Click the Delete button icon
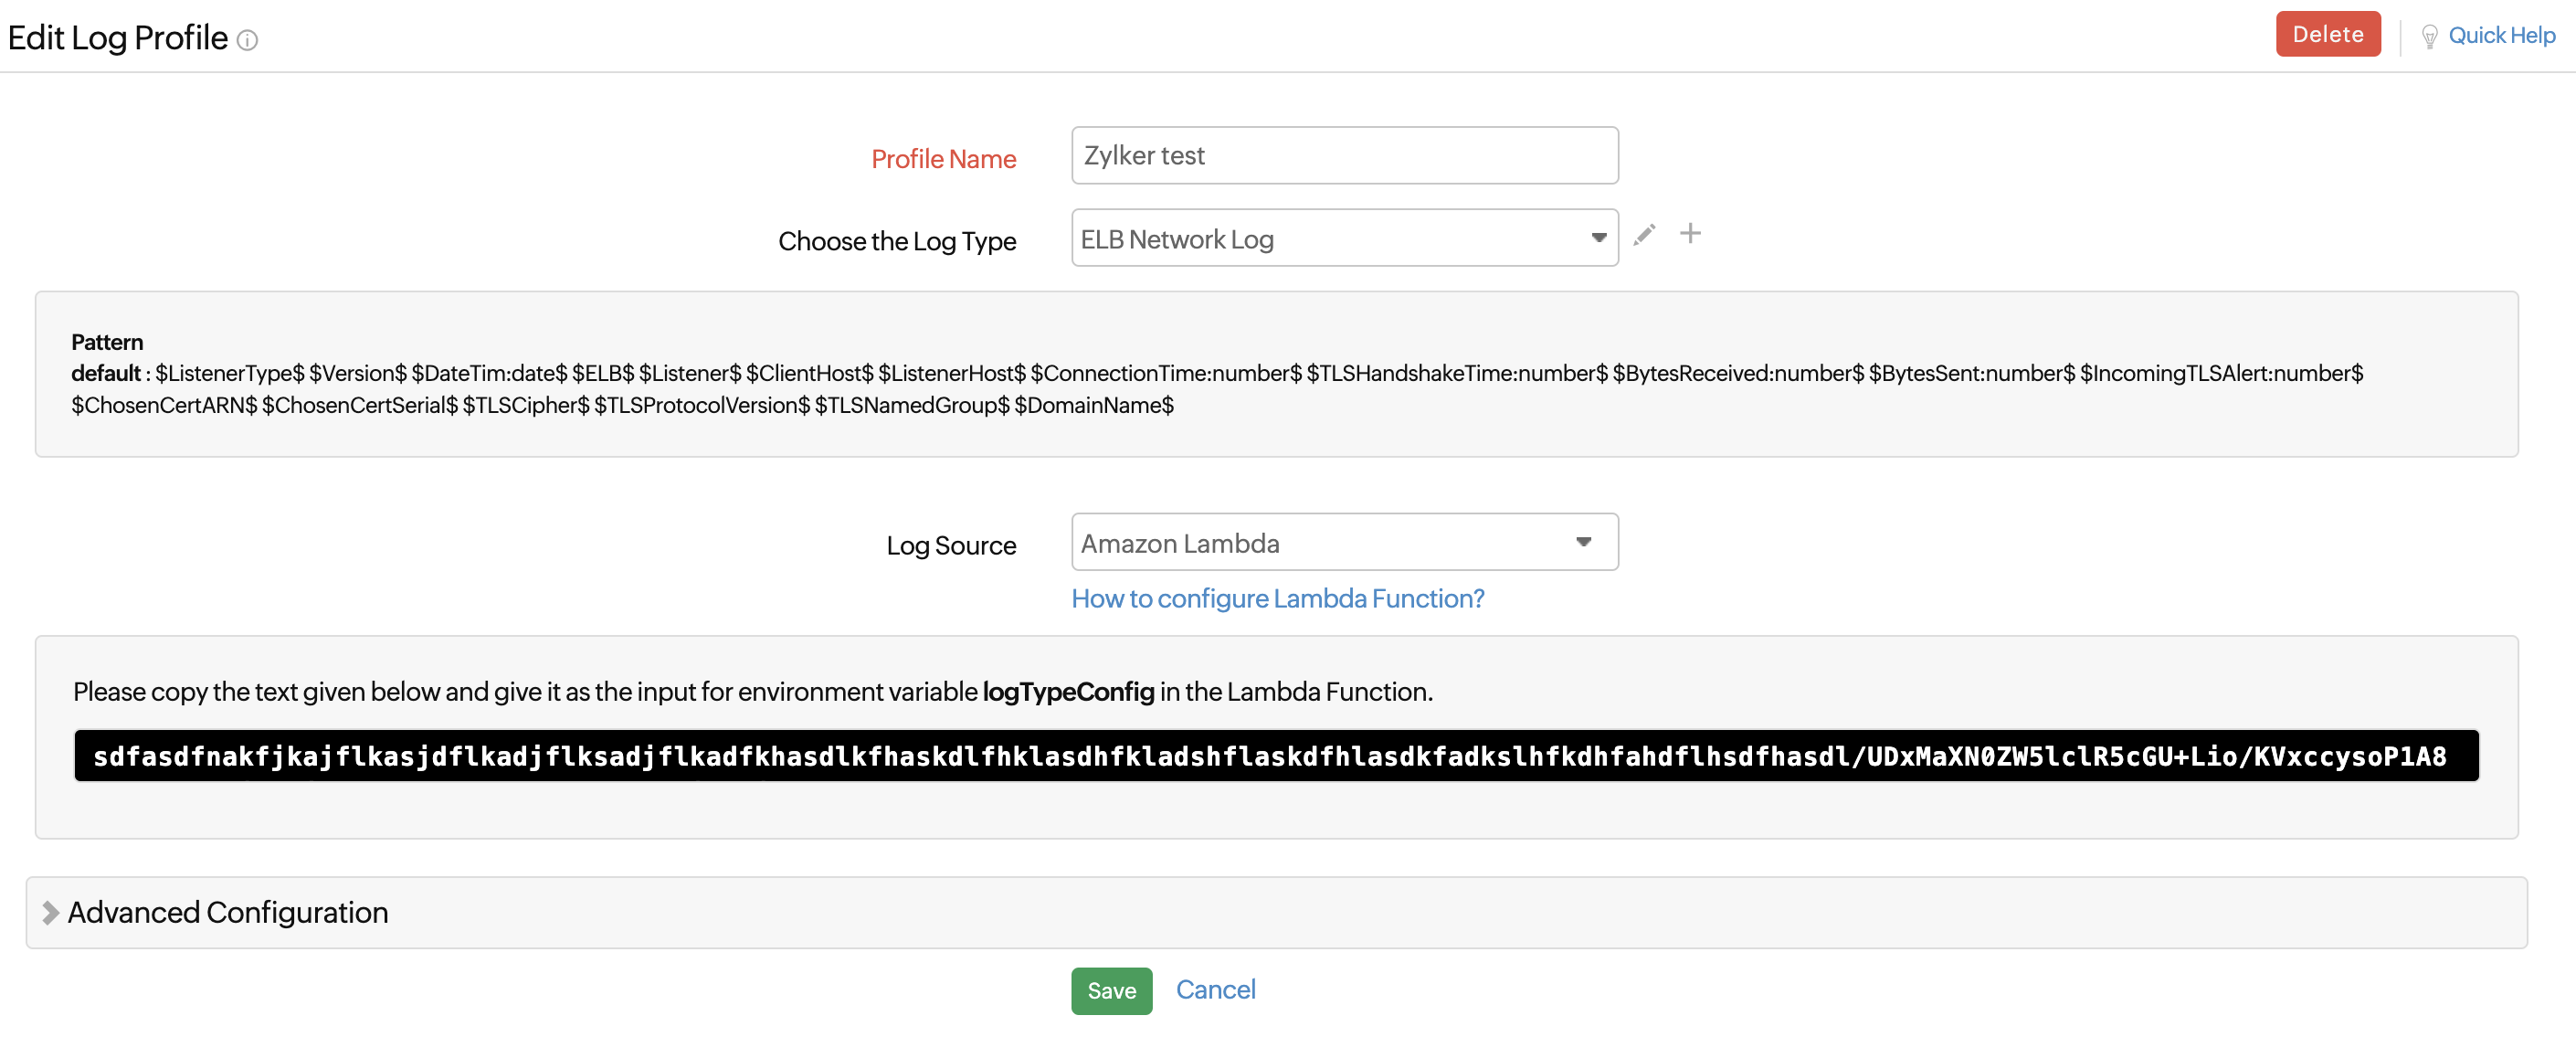Viewport: 2576px width, 1058px height. point(2328,35)
